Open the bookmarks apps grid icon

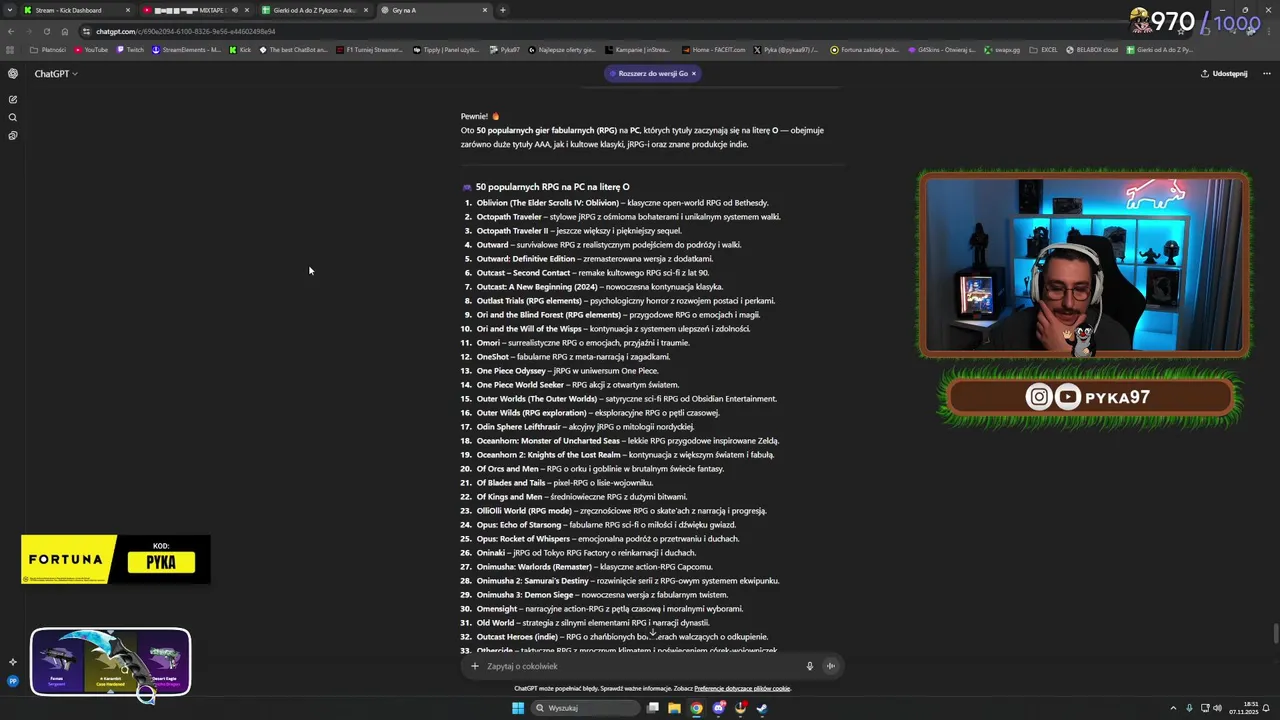(11, 49)
